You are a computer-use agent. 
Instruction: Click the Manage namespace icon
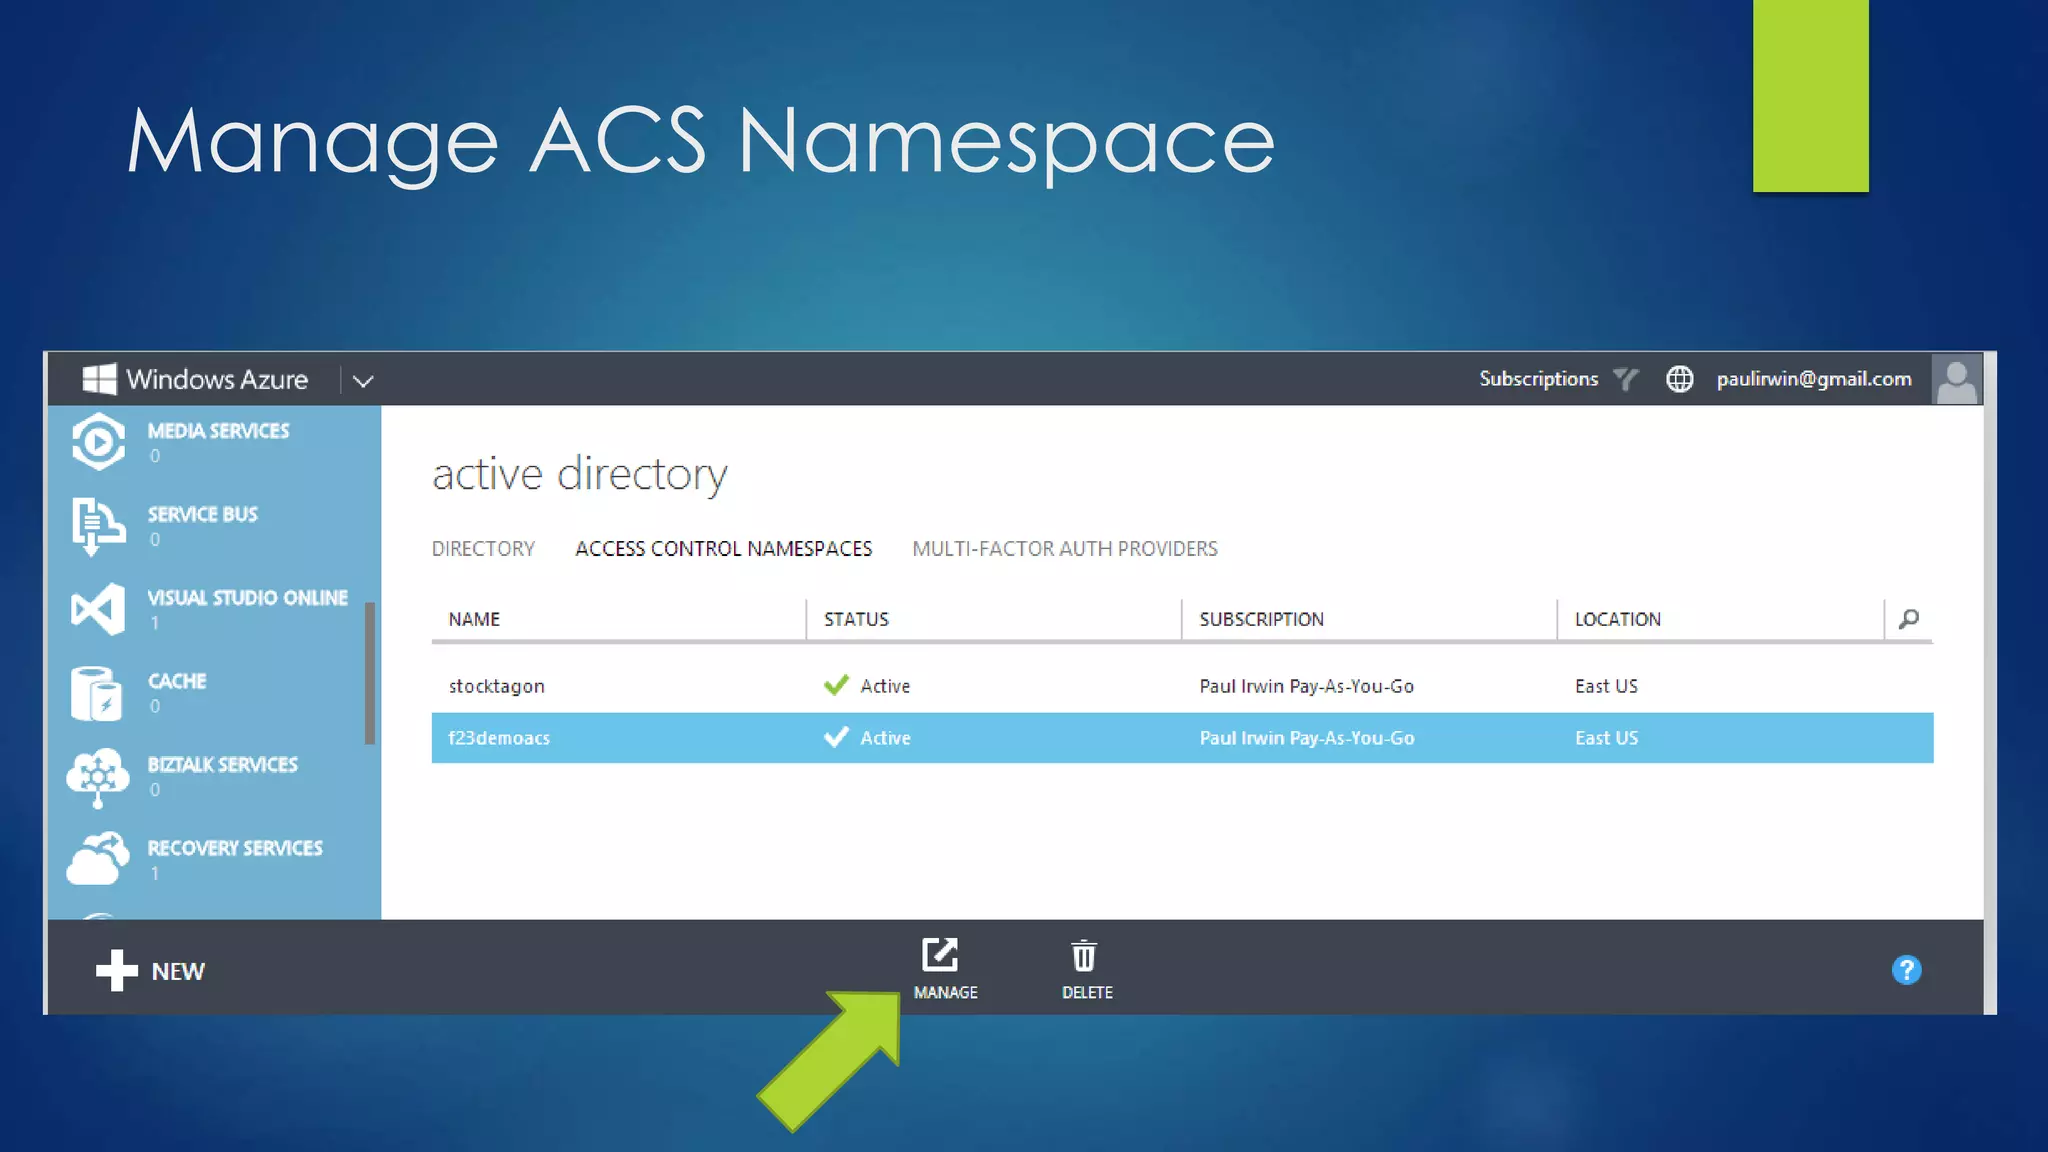click(942, 956)
